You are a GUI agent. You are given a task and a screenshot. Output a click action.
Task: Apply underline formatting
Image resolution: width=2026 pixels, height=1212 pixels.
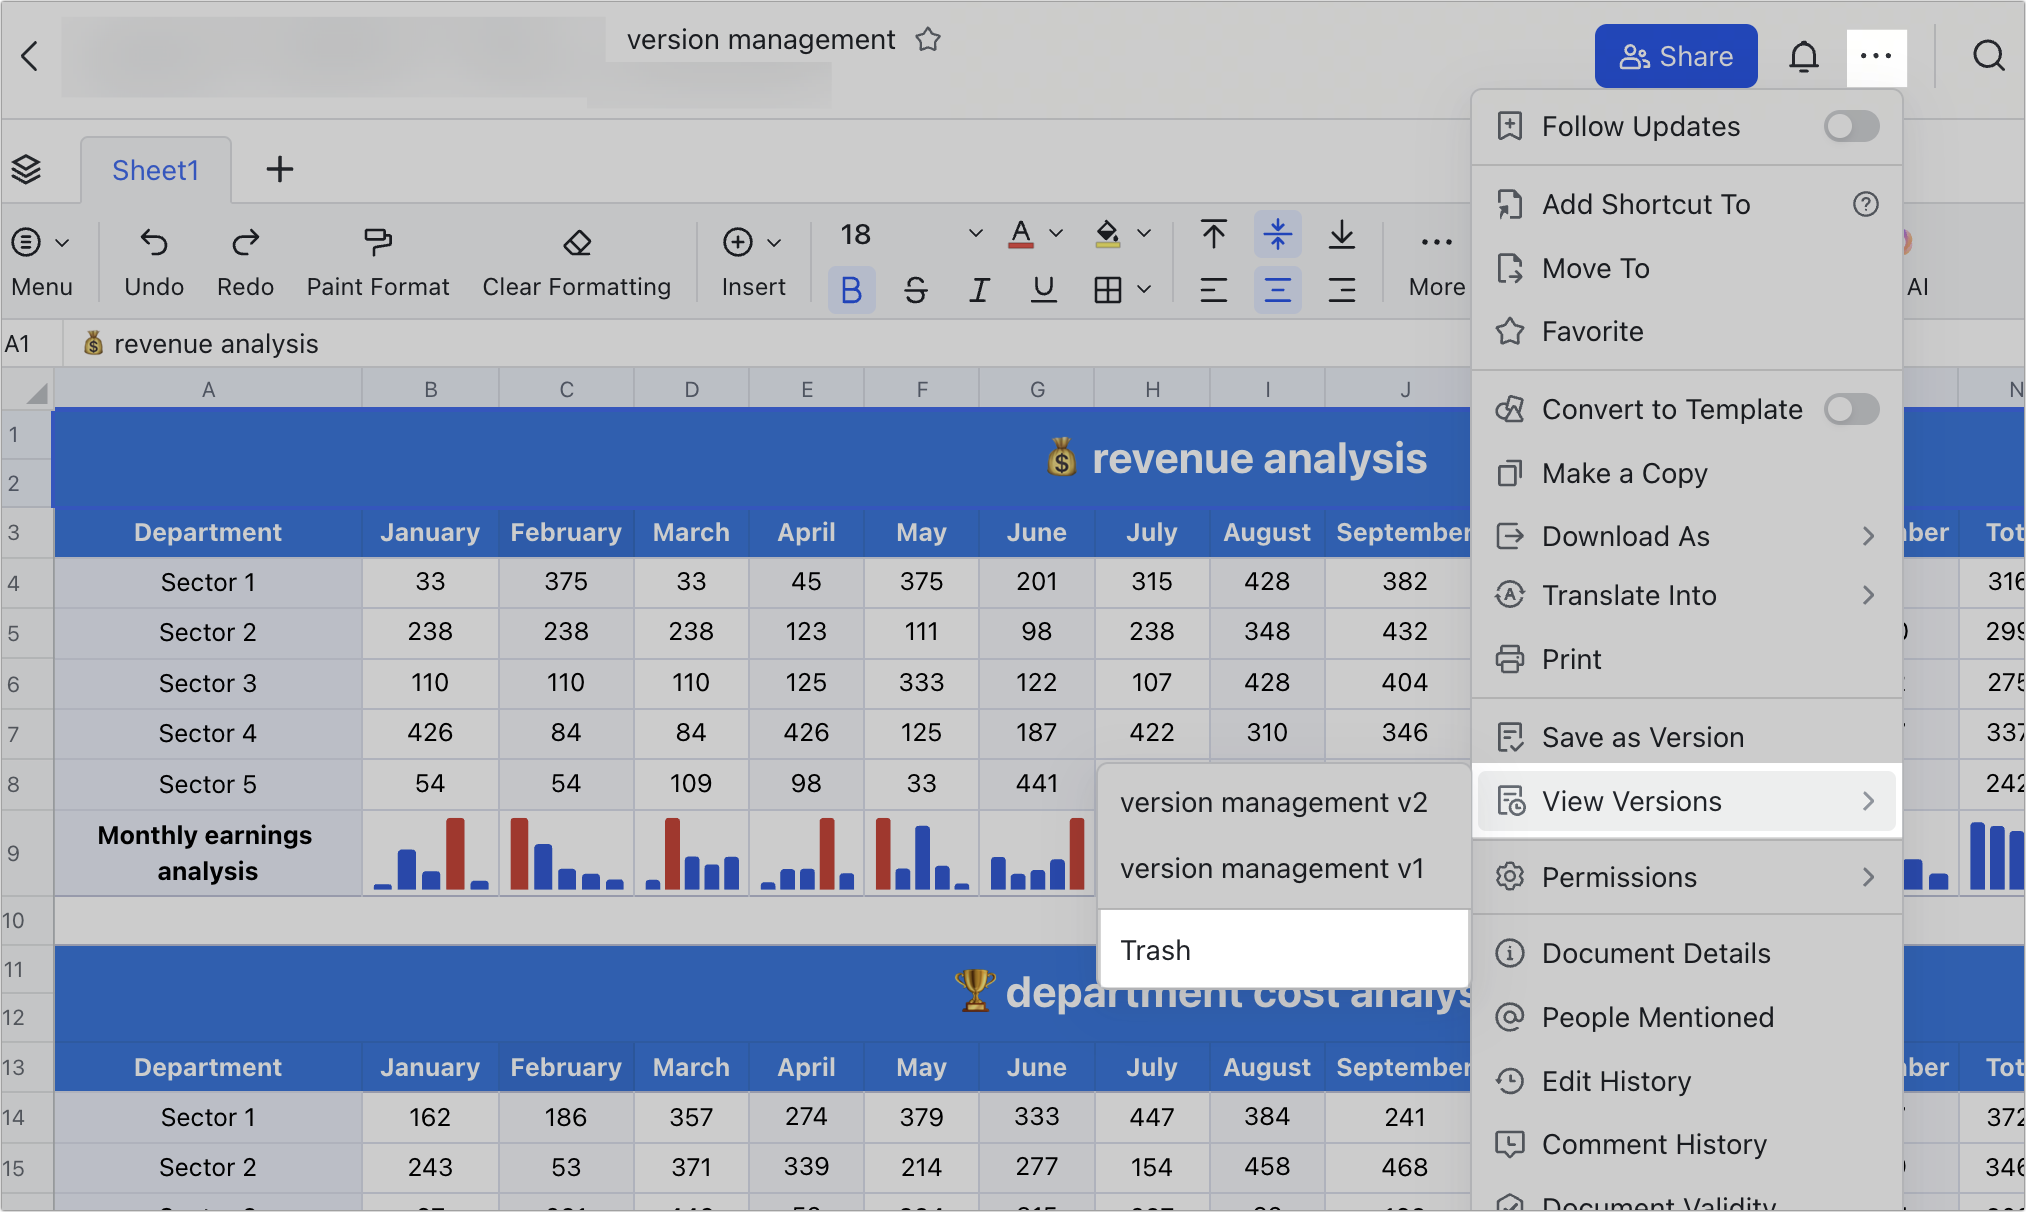(x=1043, y=290)
